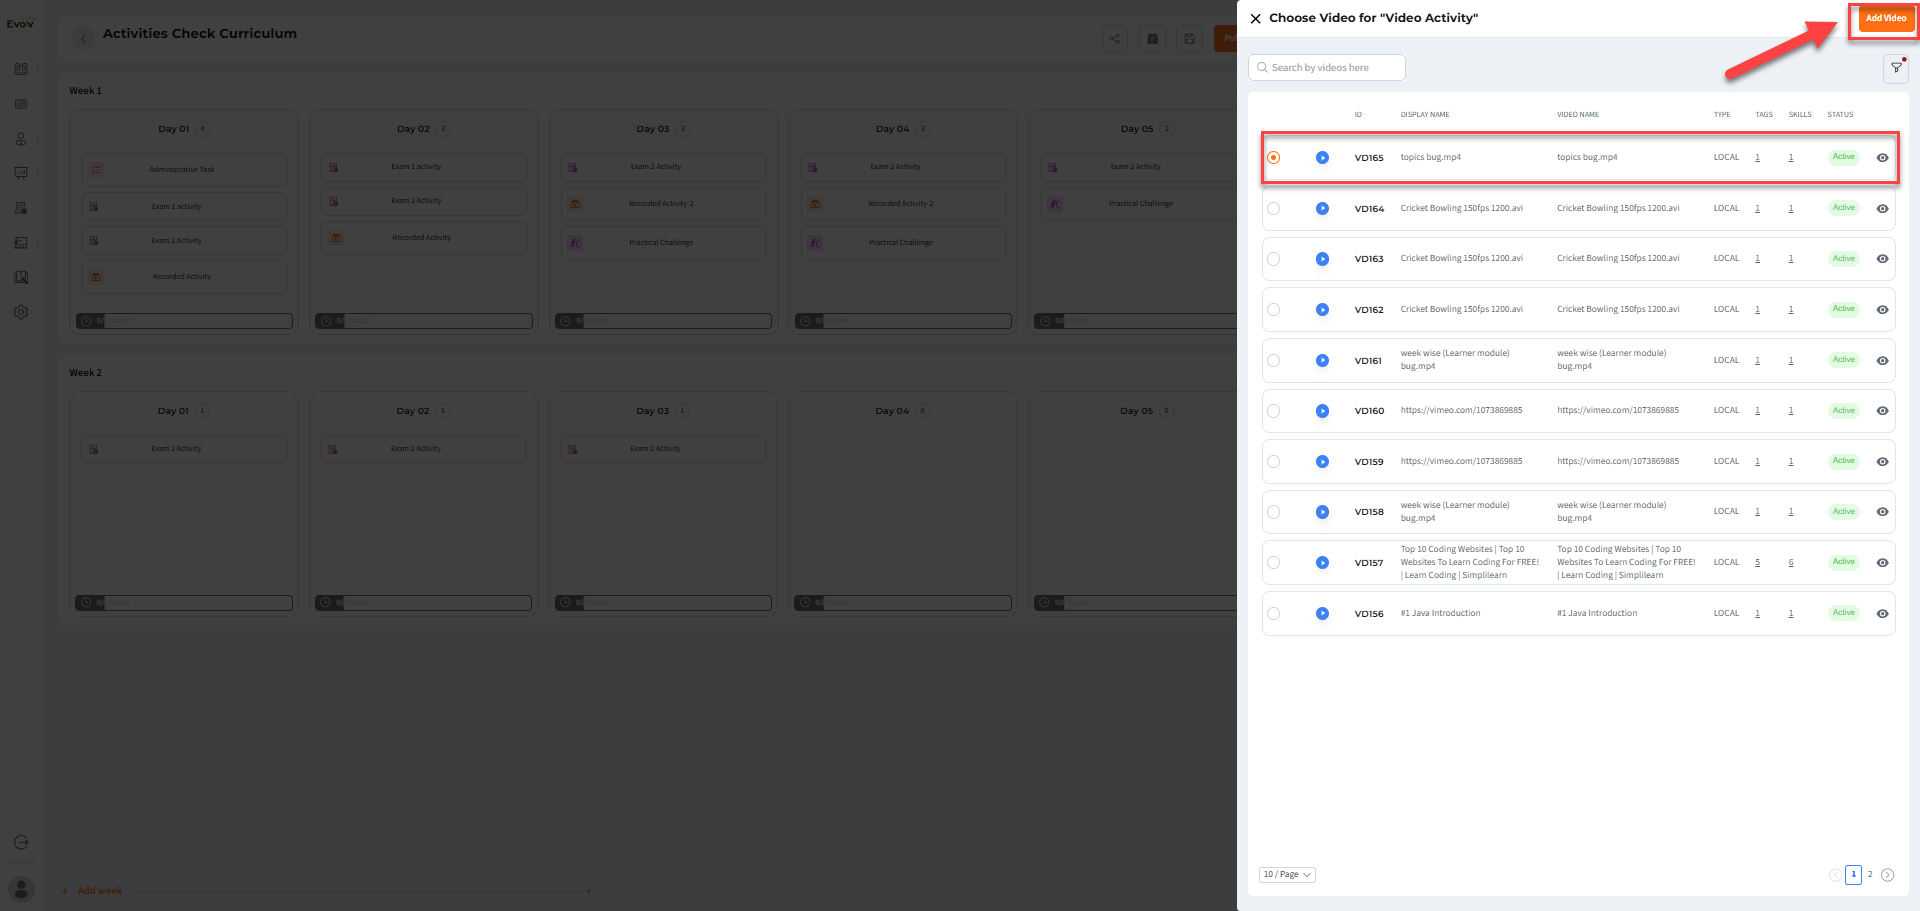Click the Search by videos field
Screen dimensions: 1920x911
(1327, 68)
